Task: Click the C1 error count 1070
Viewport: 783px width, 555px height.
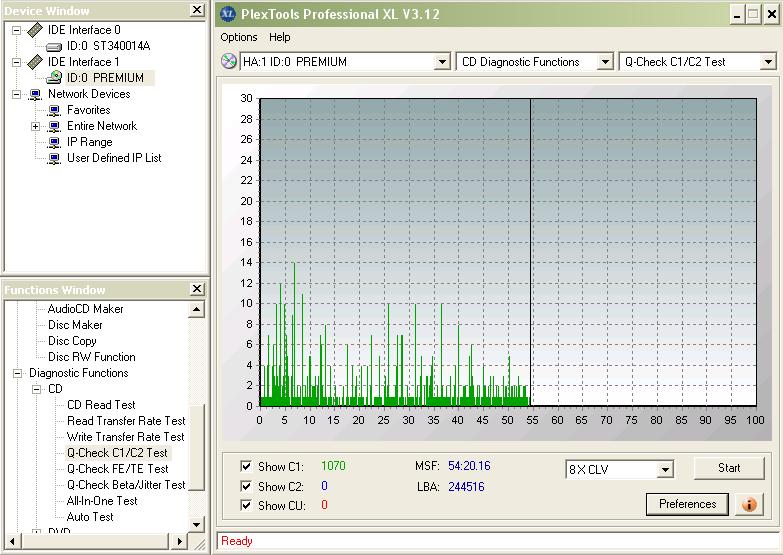Action: 333,466
